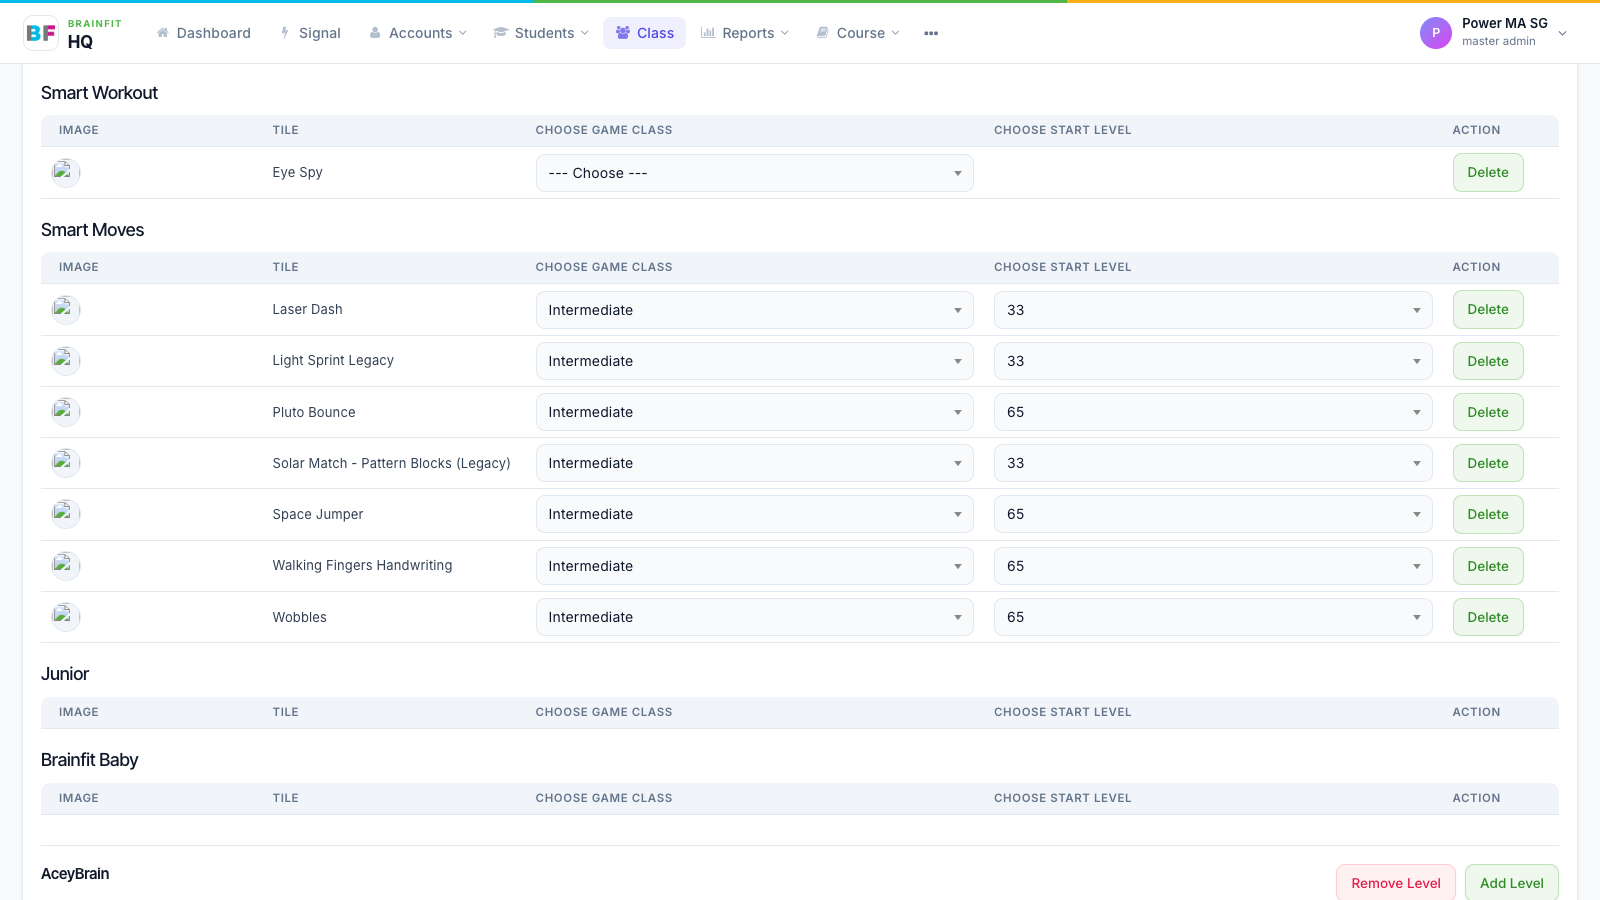Open Laser Dash game class dropdown
This screenshot has width=1600, height=900.
point(755,310)
